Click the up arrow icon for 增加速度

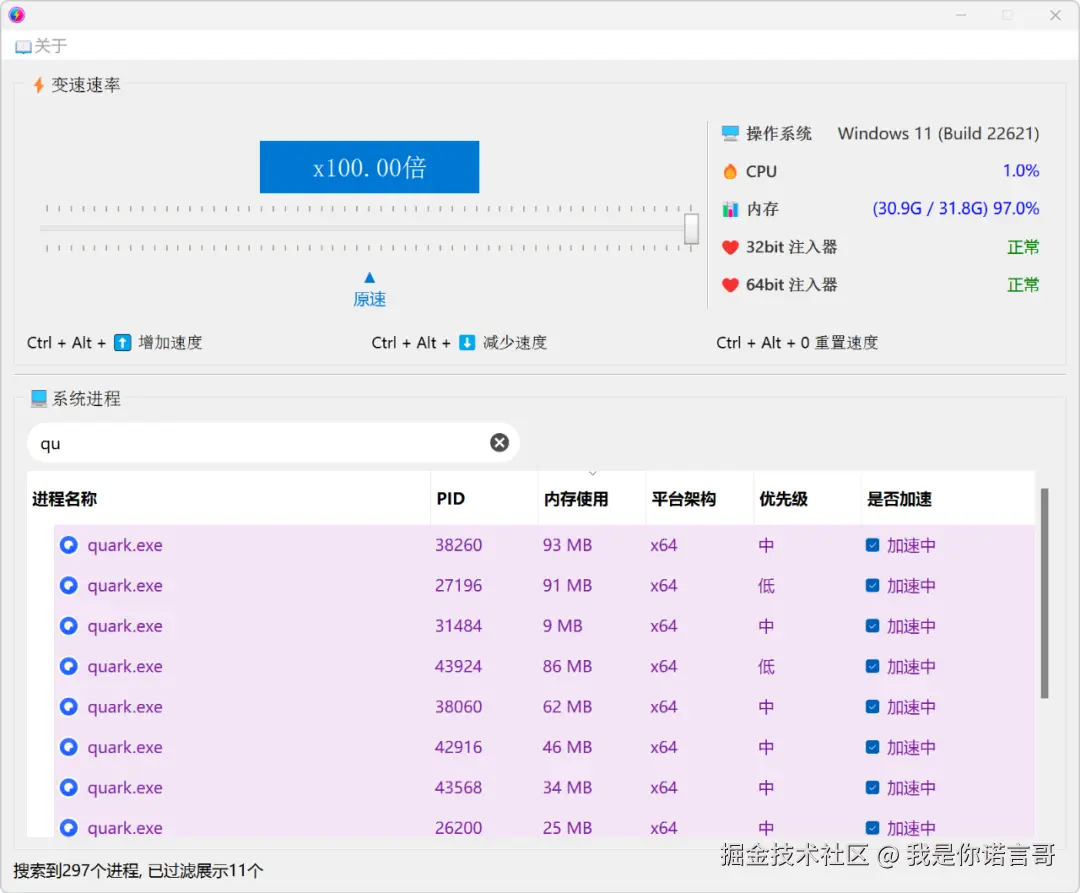tap(123, 342)
